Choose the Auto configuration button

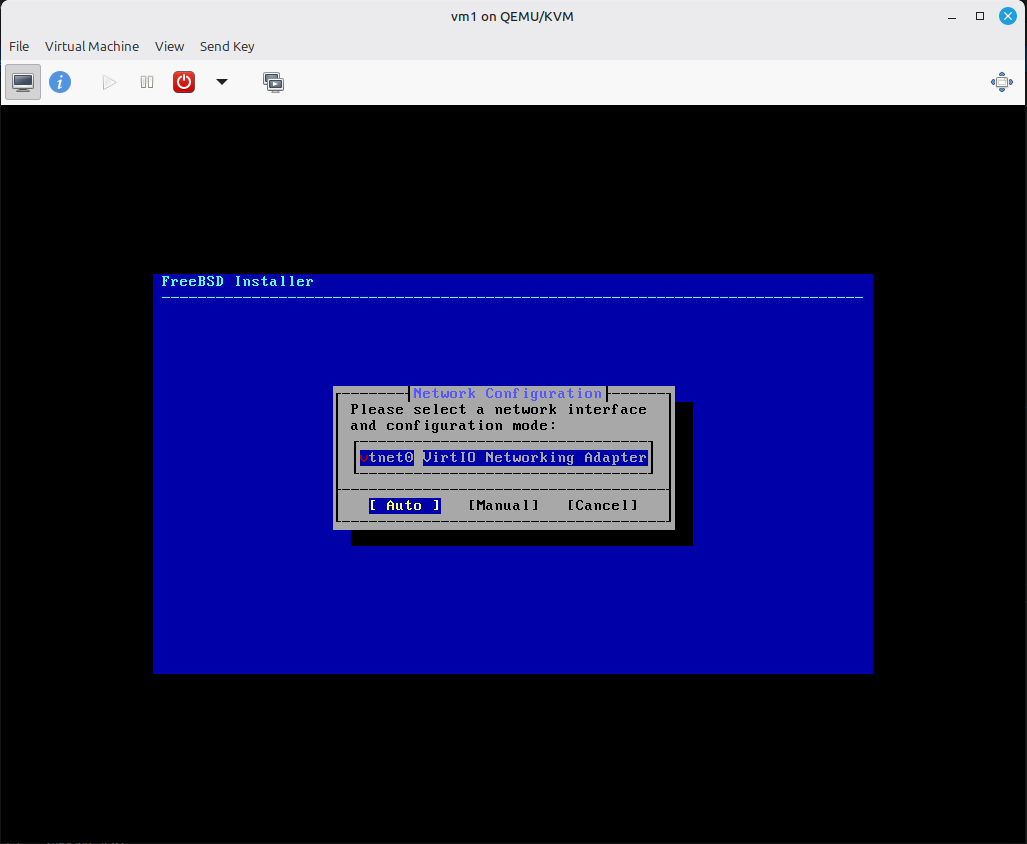pyautogui.click(x=404, y=506)
